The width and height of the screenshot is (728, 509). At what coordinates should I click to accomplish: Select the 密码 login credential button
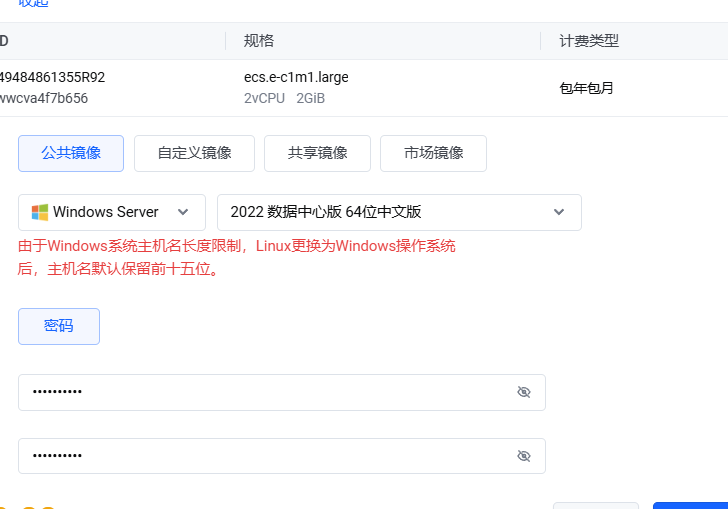(59, 326)
